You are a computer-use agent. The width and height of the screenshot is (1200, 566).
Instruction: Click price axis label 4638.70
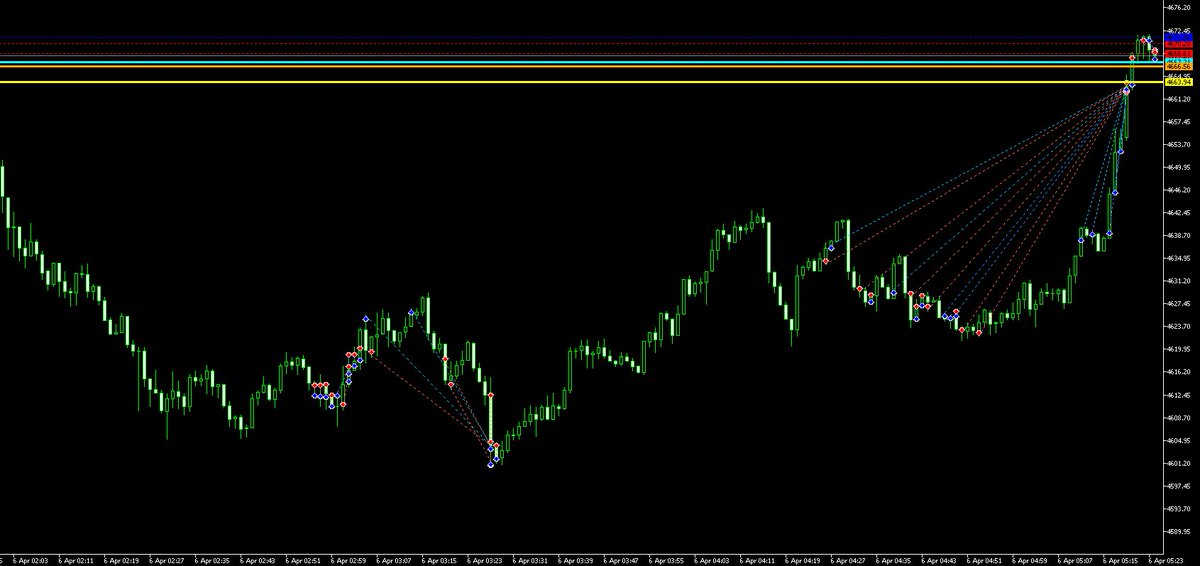[x=1179, y=235]
